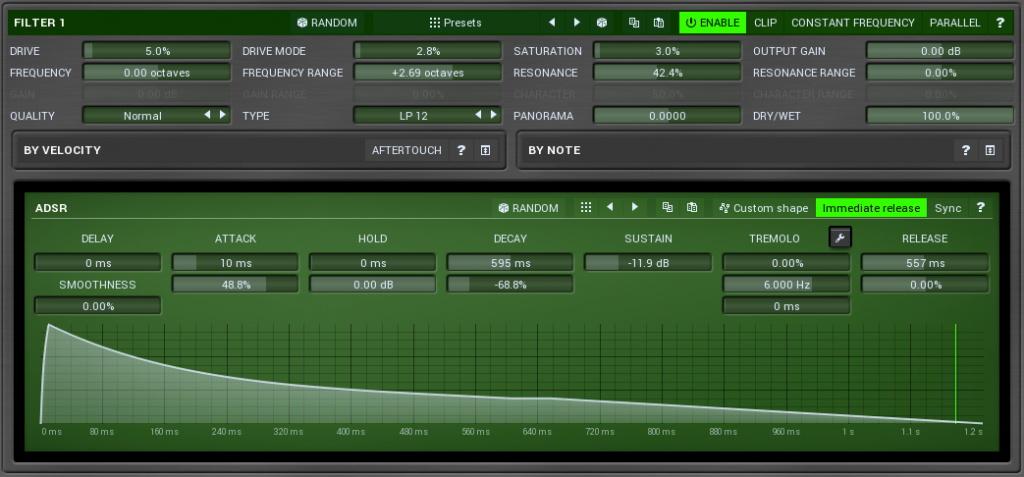1024x477 pixels.
Task: Adjust ATTACK time 10 ms
Action: pyautogui.click(x=235, y=263)
